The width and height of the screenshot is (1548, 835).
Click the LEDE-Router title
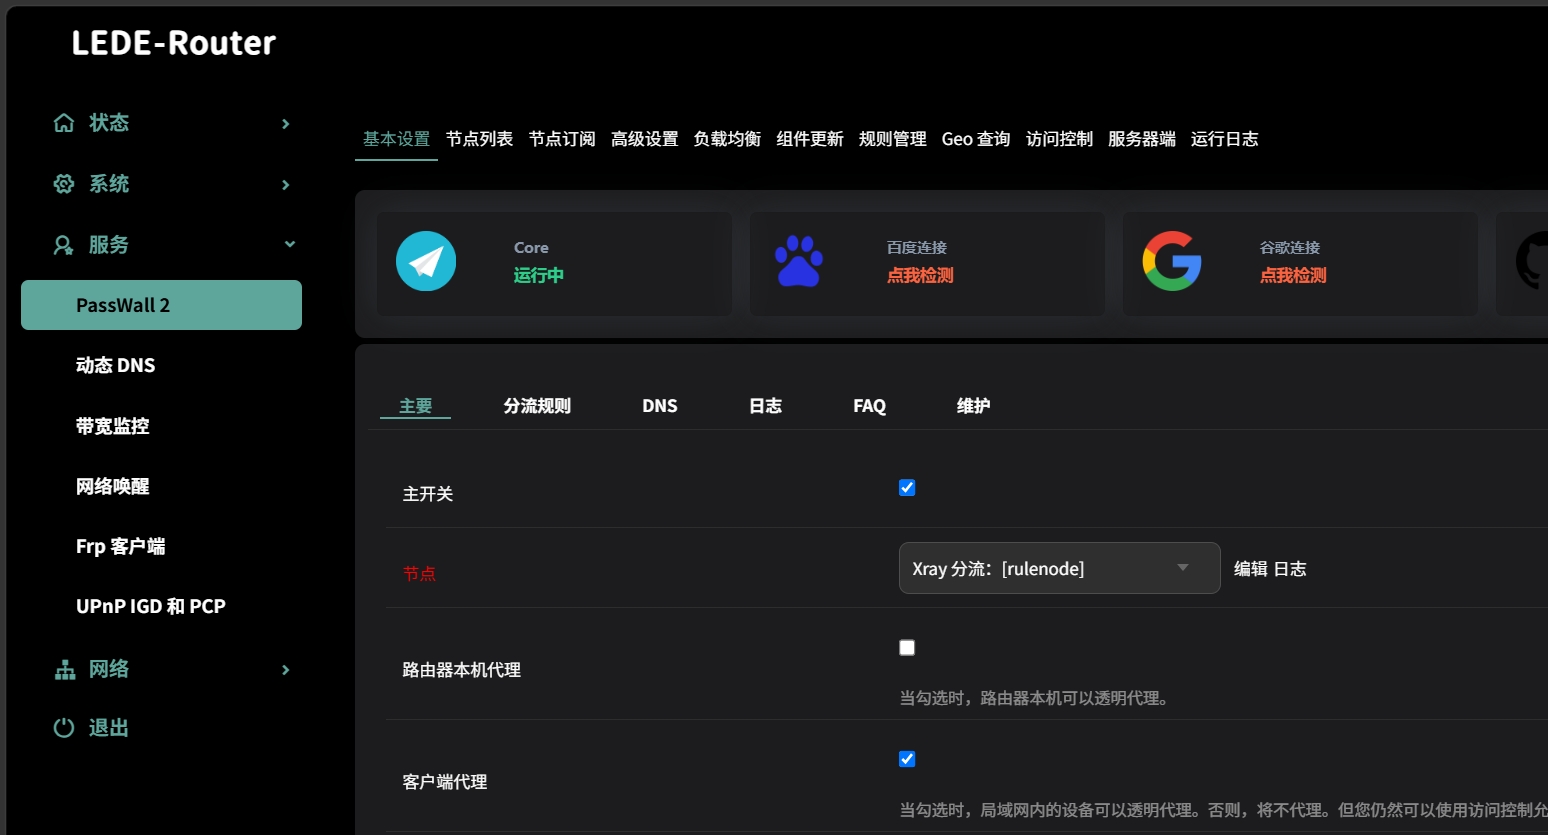click(174, 43)
